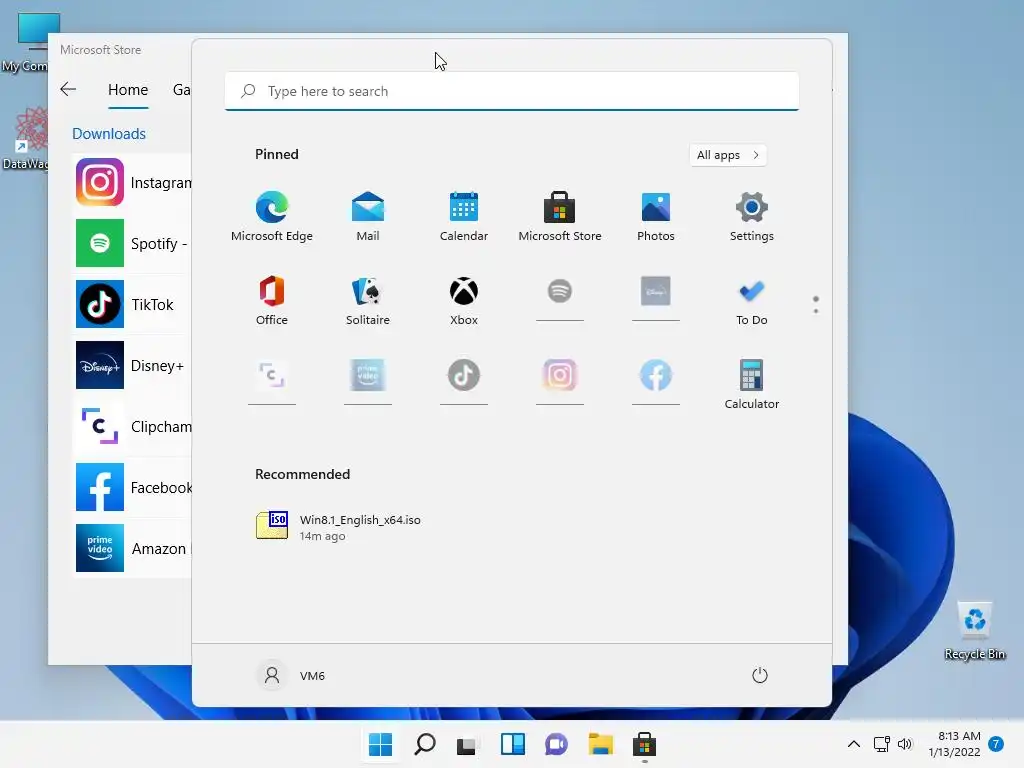Open Win8.1_English_x64.iso recommended file
This screenshot has width=1024, height=768.
(338, 526)
